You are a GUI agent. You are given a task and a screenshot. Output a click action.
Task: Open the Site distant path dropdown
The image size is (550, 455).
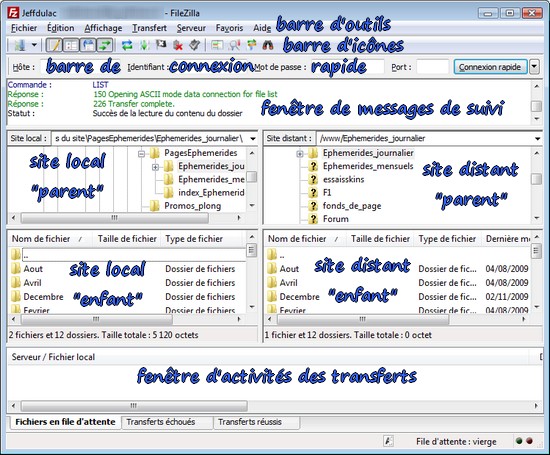click(x=537, y=139)
